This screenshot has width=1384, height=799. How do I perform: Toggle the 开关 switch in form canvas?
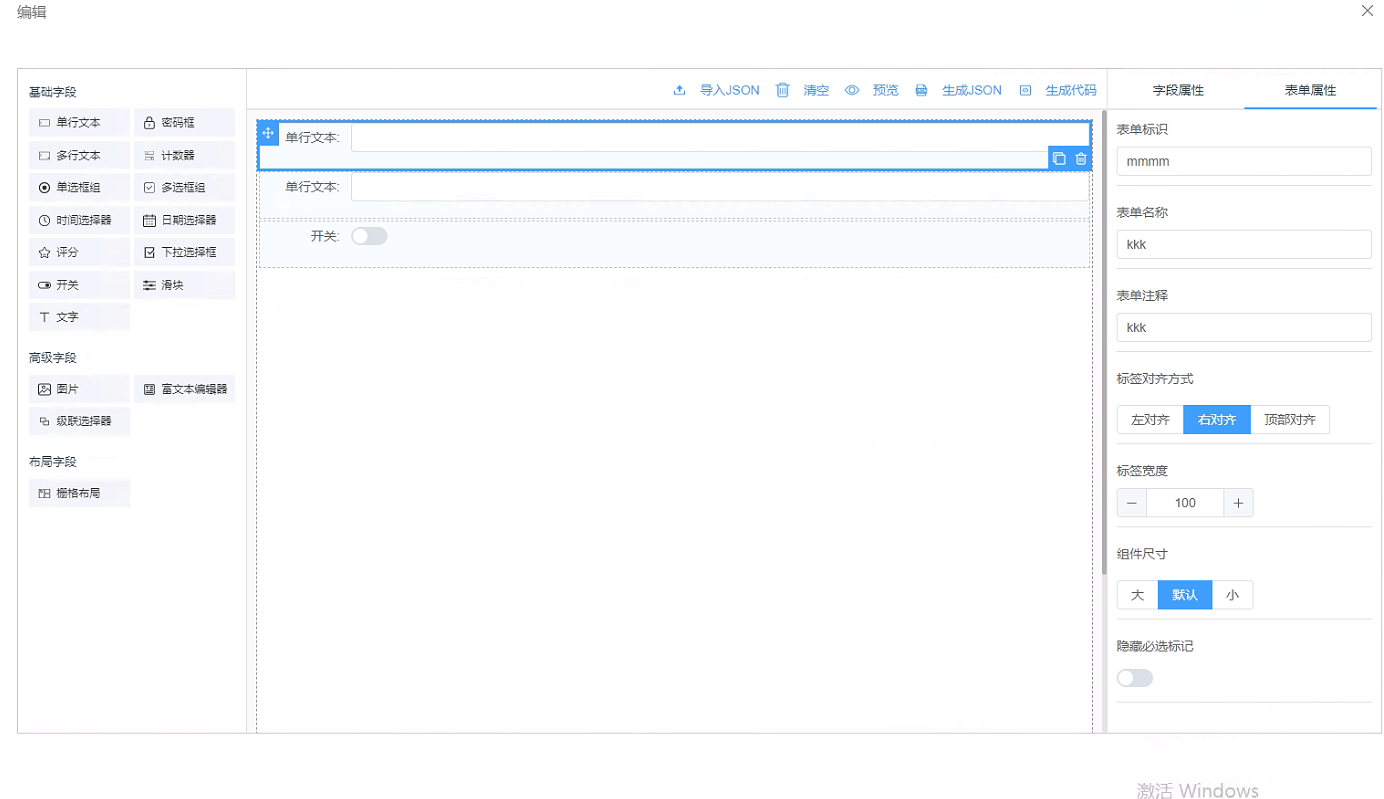click(x=369, y=236)
